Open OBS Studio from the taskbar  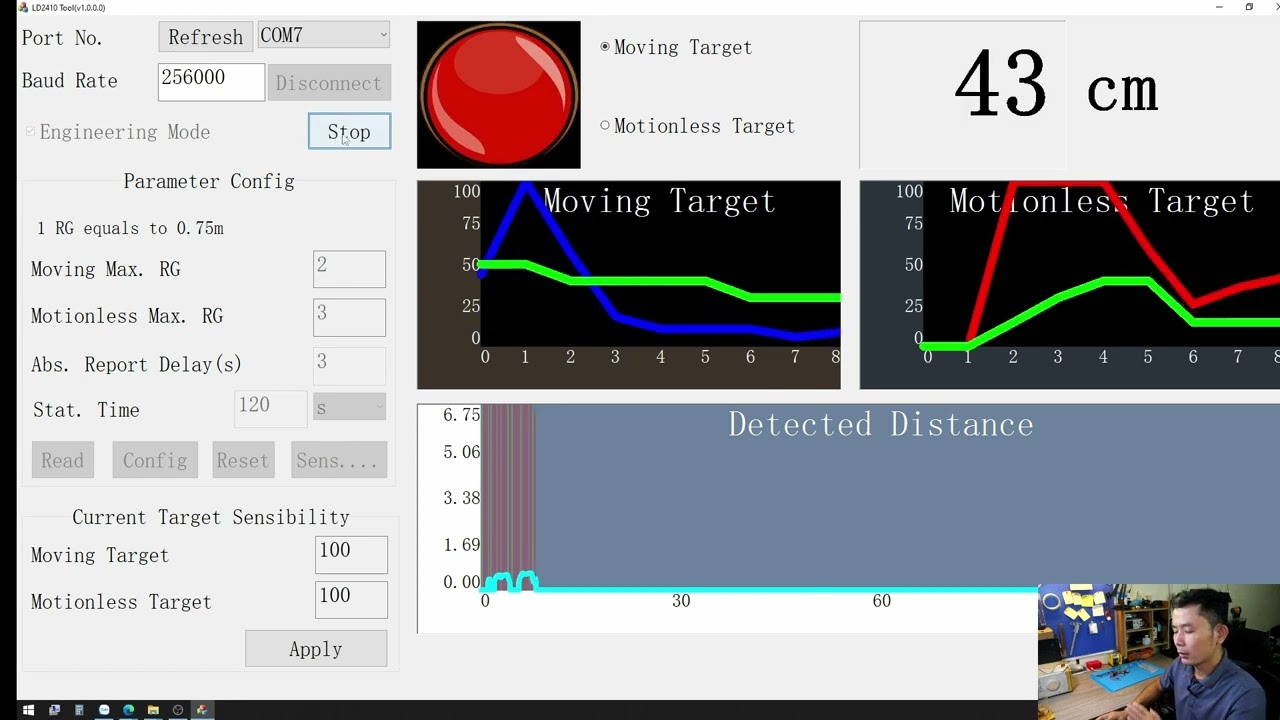coord(178,710)
